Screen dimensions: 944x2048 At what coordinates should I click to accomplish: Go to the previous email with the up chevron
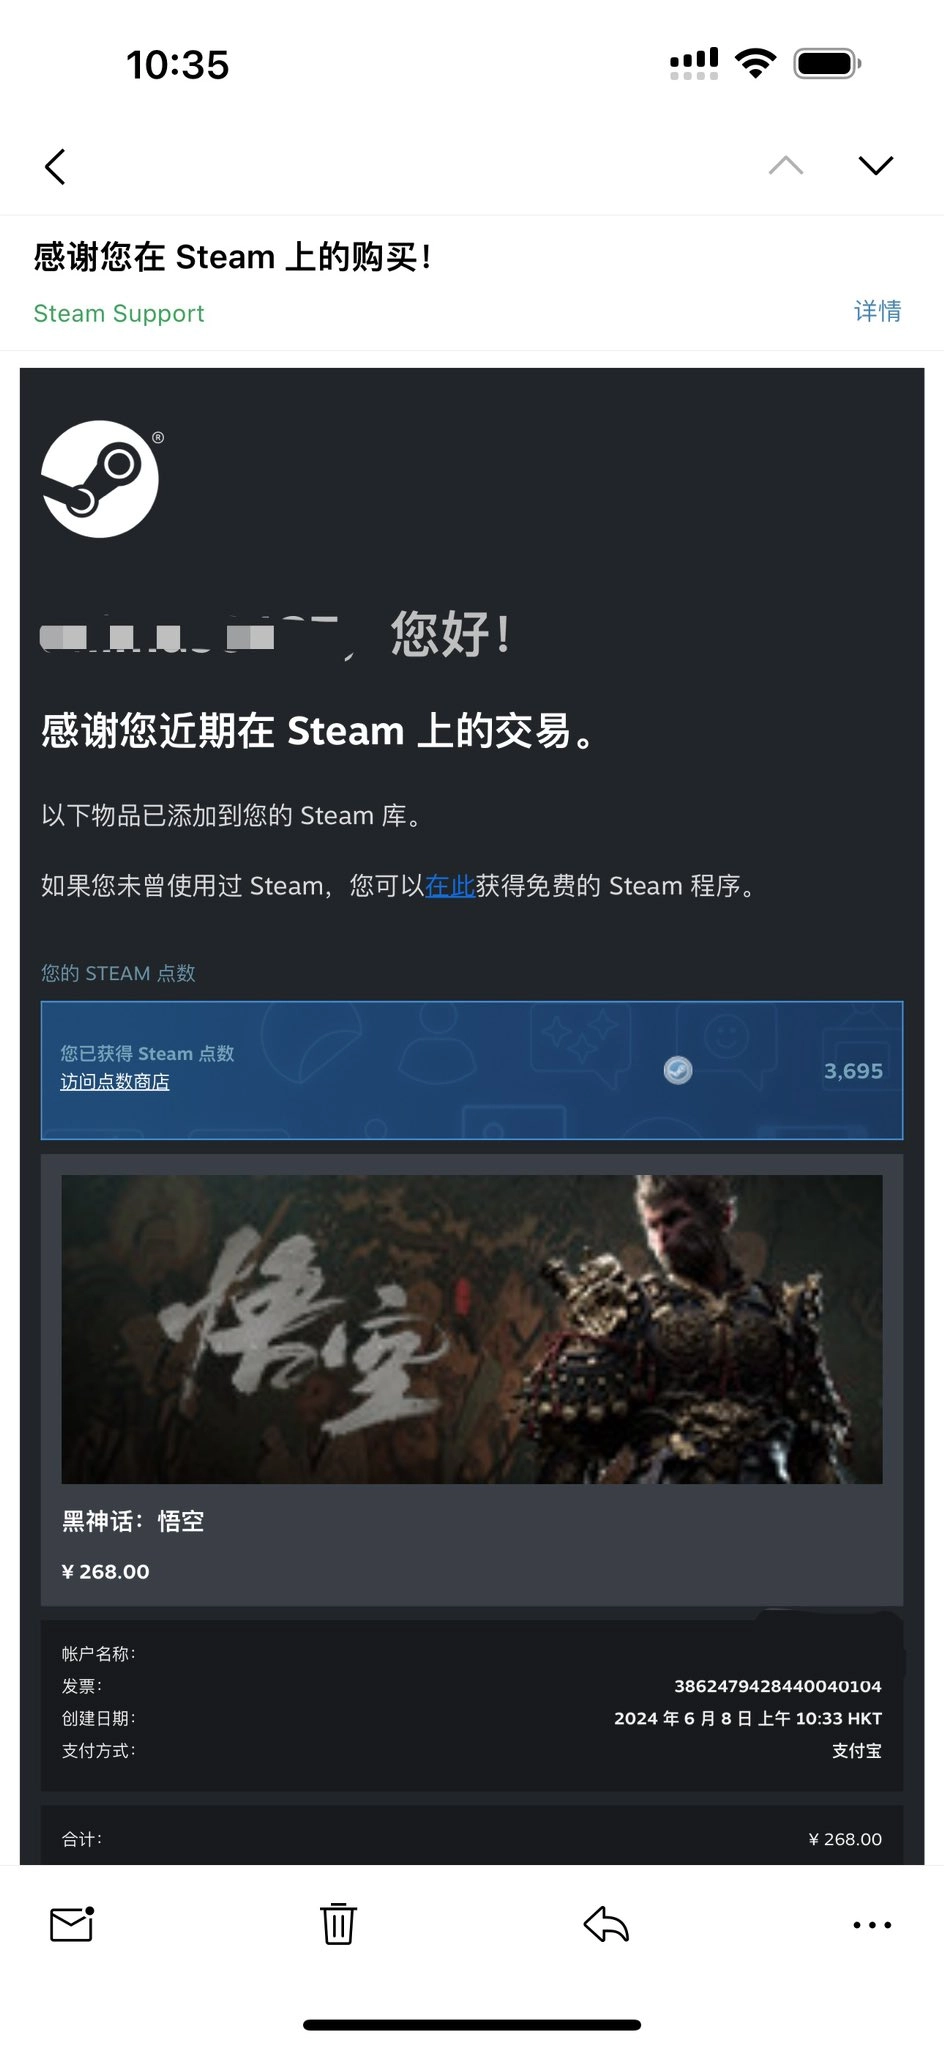pyautogui.click(x=786, y=165)
